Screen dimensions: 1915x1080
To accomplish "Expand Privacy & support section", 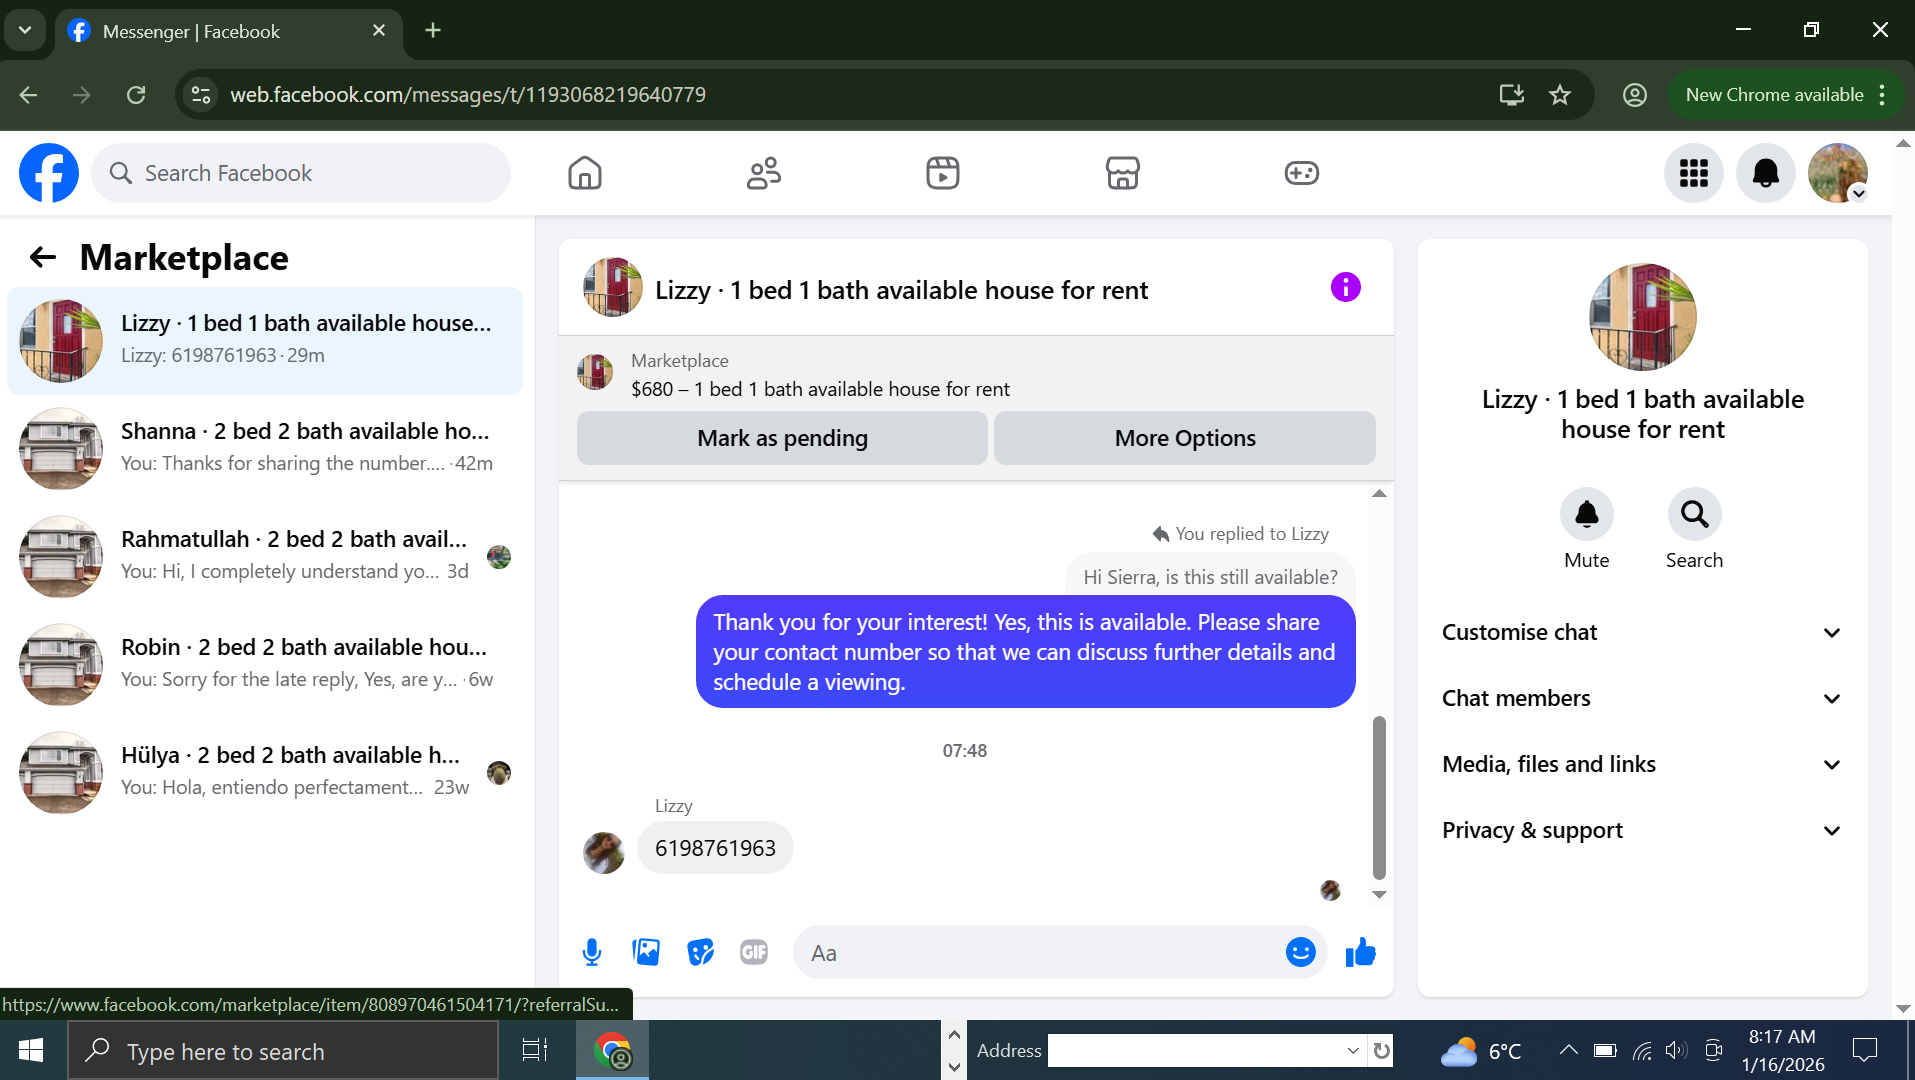I will 1643,831.
